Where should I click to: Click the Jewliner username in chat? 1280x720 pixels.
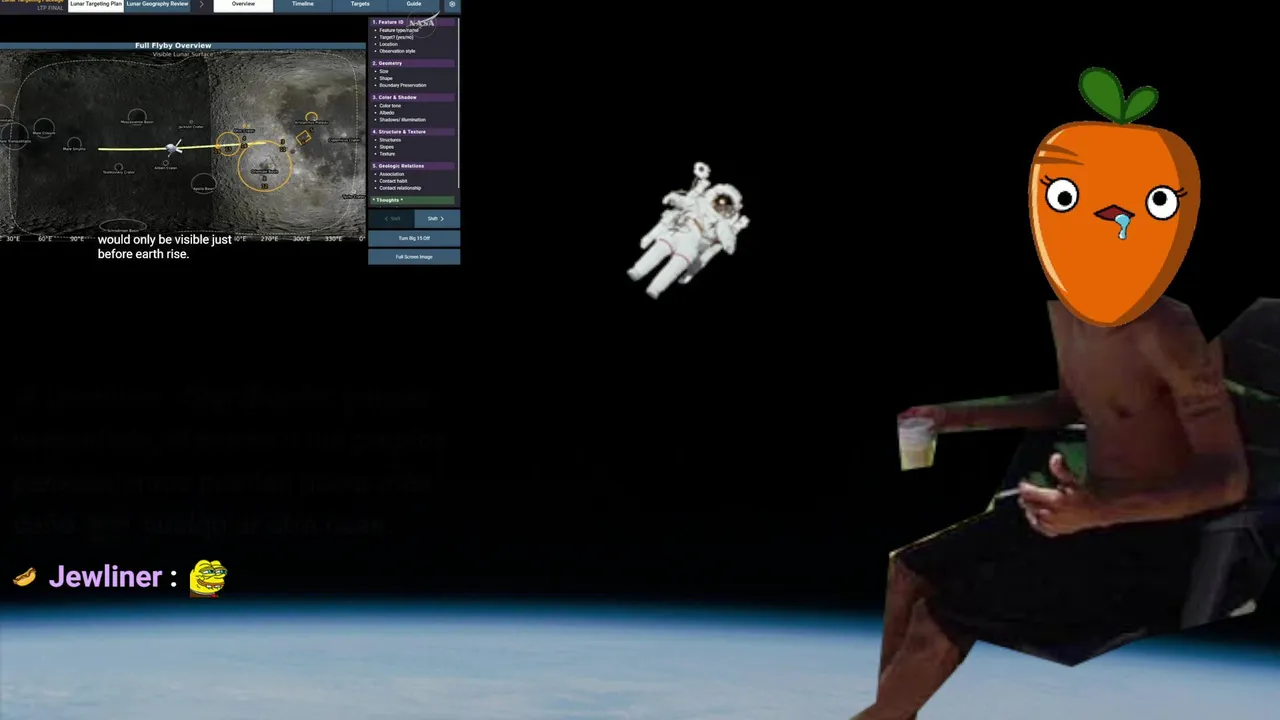click(x=105, y=577)
